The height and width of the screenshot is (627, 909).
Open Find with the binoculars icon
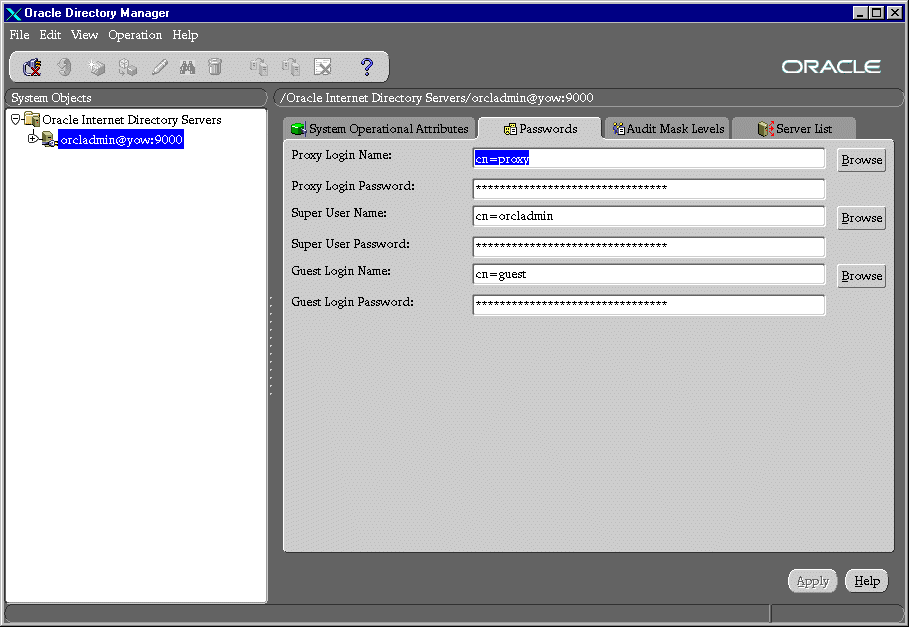coord(187,67)
